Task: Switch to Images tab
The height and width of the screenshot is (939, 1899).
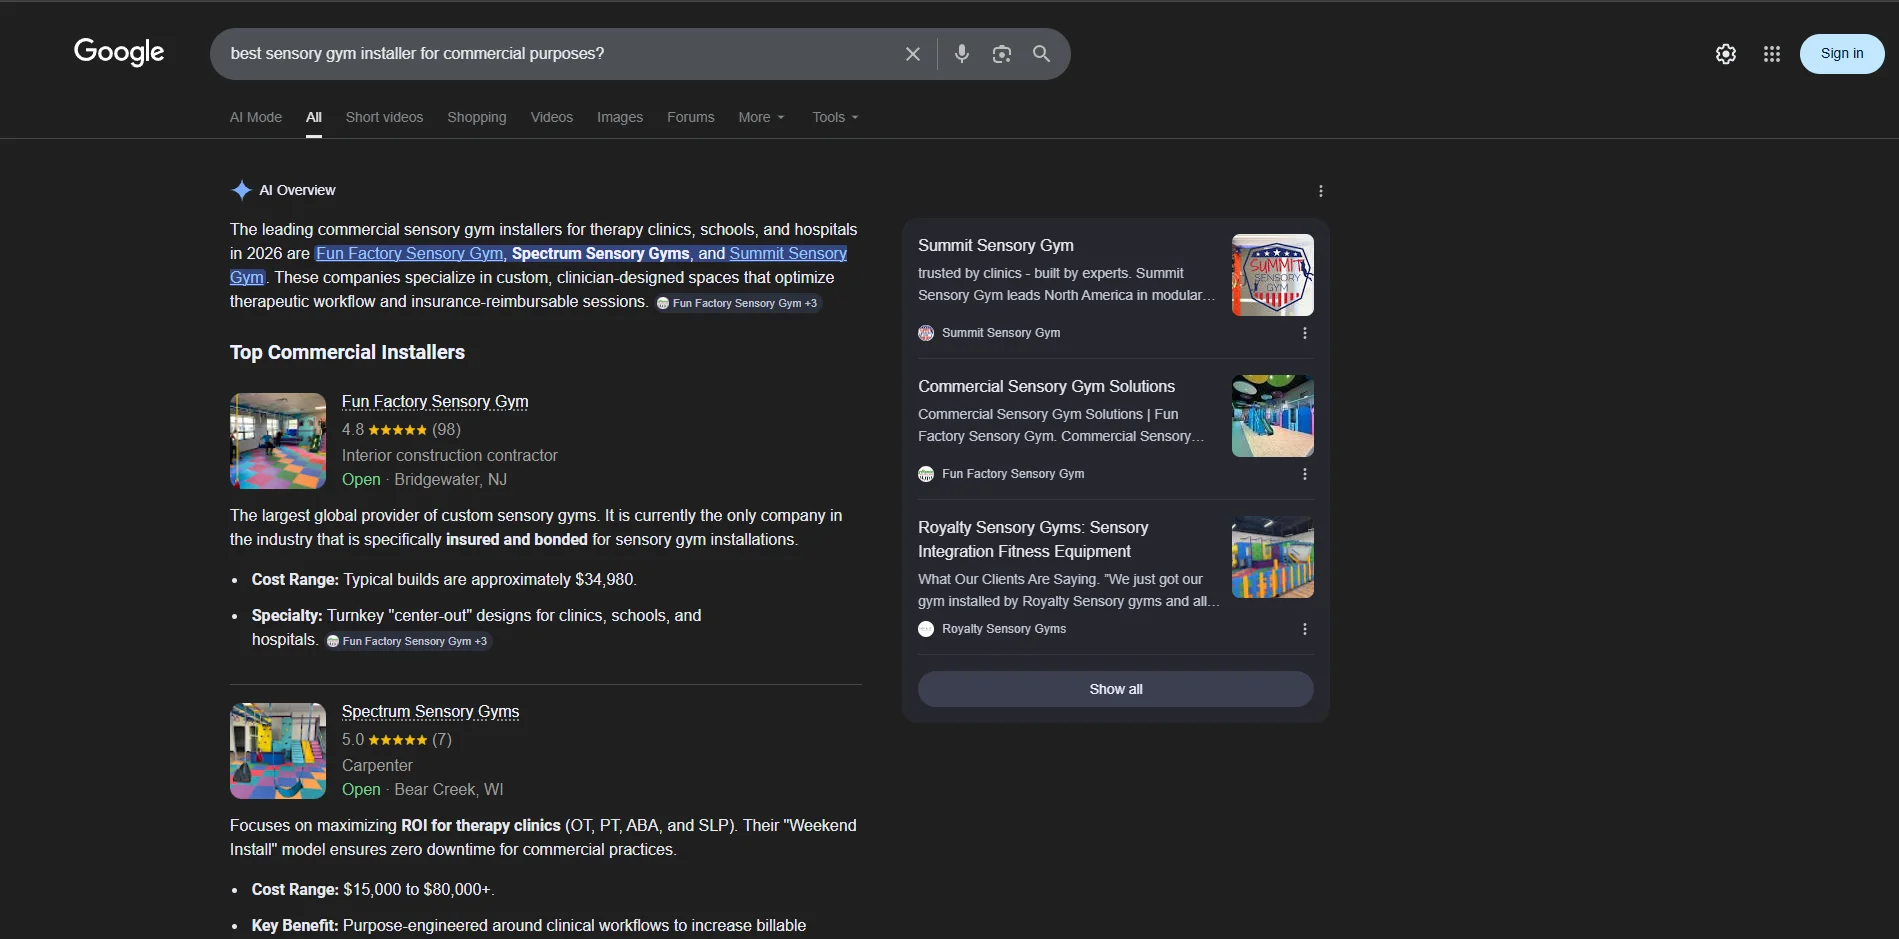Action: tap(620, 117)
